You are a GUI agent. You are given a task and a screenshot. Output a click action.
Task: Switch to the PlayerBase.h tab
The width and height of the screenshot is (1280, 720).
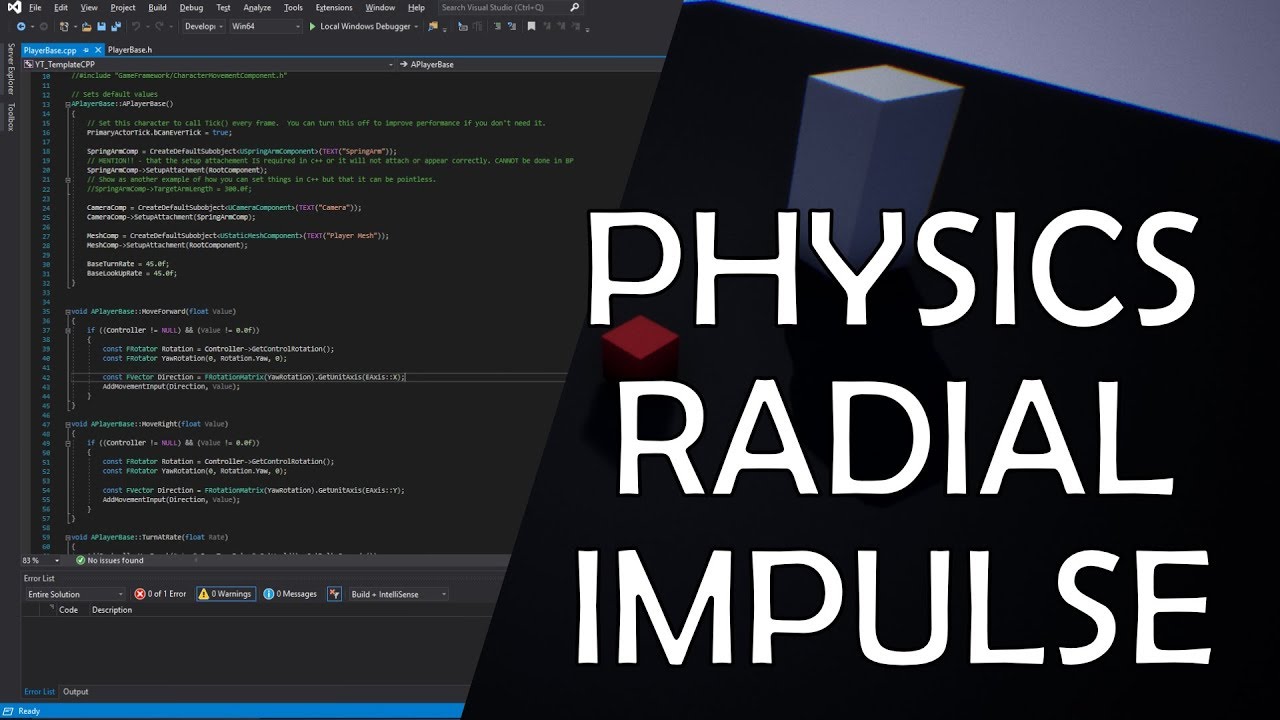coord(130,50)
